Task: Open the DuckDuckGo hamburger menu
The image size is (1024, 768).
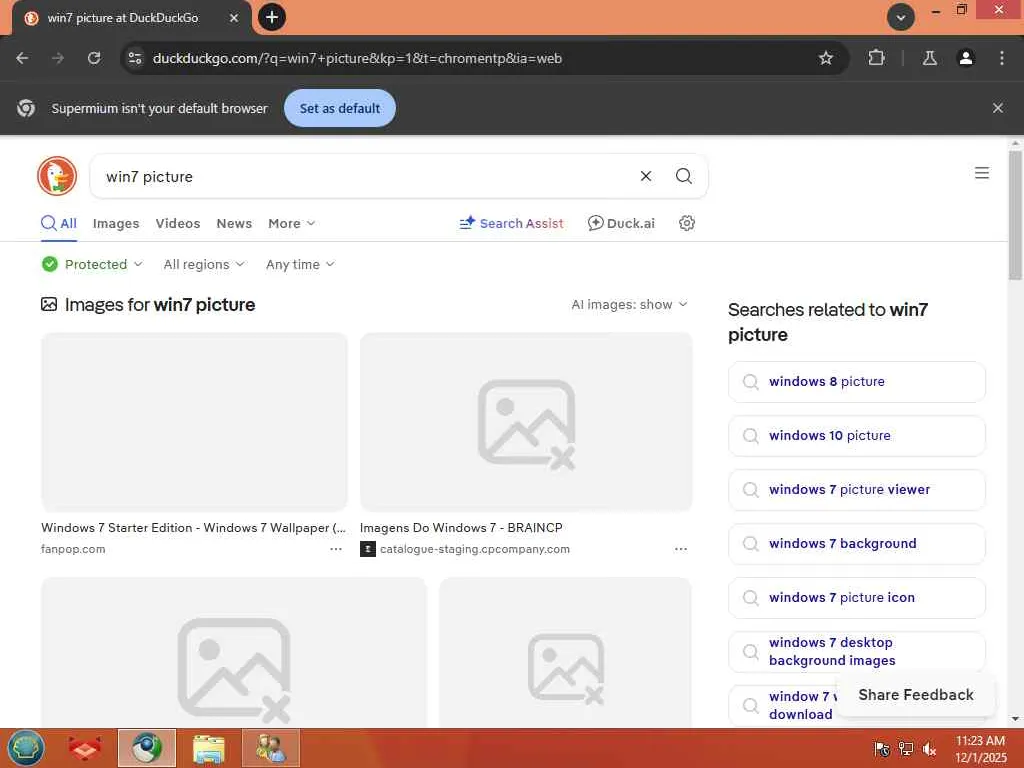Action: pos(982,173)
